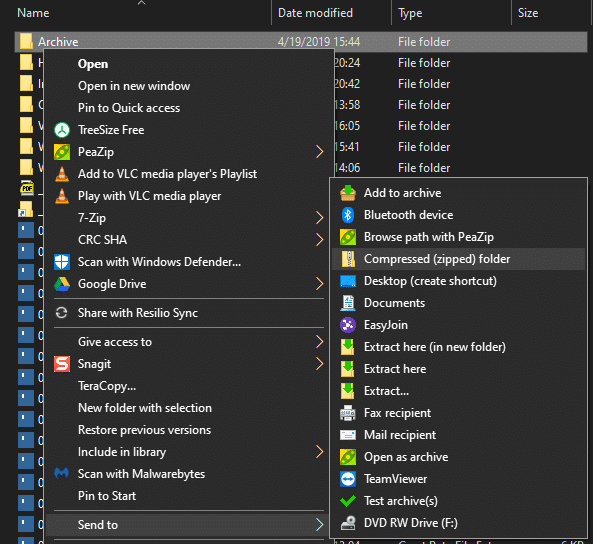Image resolution: width=593 pixels, height=544 pixels.
Task: Choose Pin to Quick access
Action: pos(129,108)
